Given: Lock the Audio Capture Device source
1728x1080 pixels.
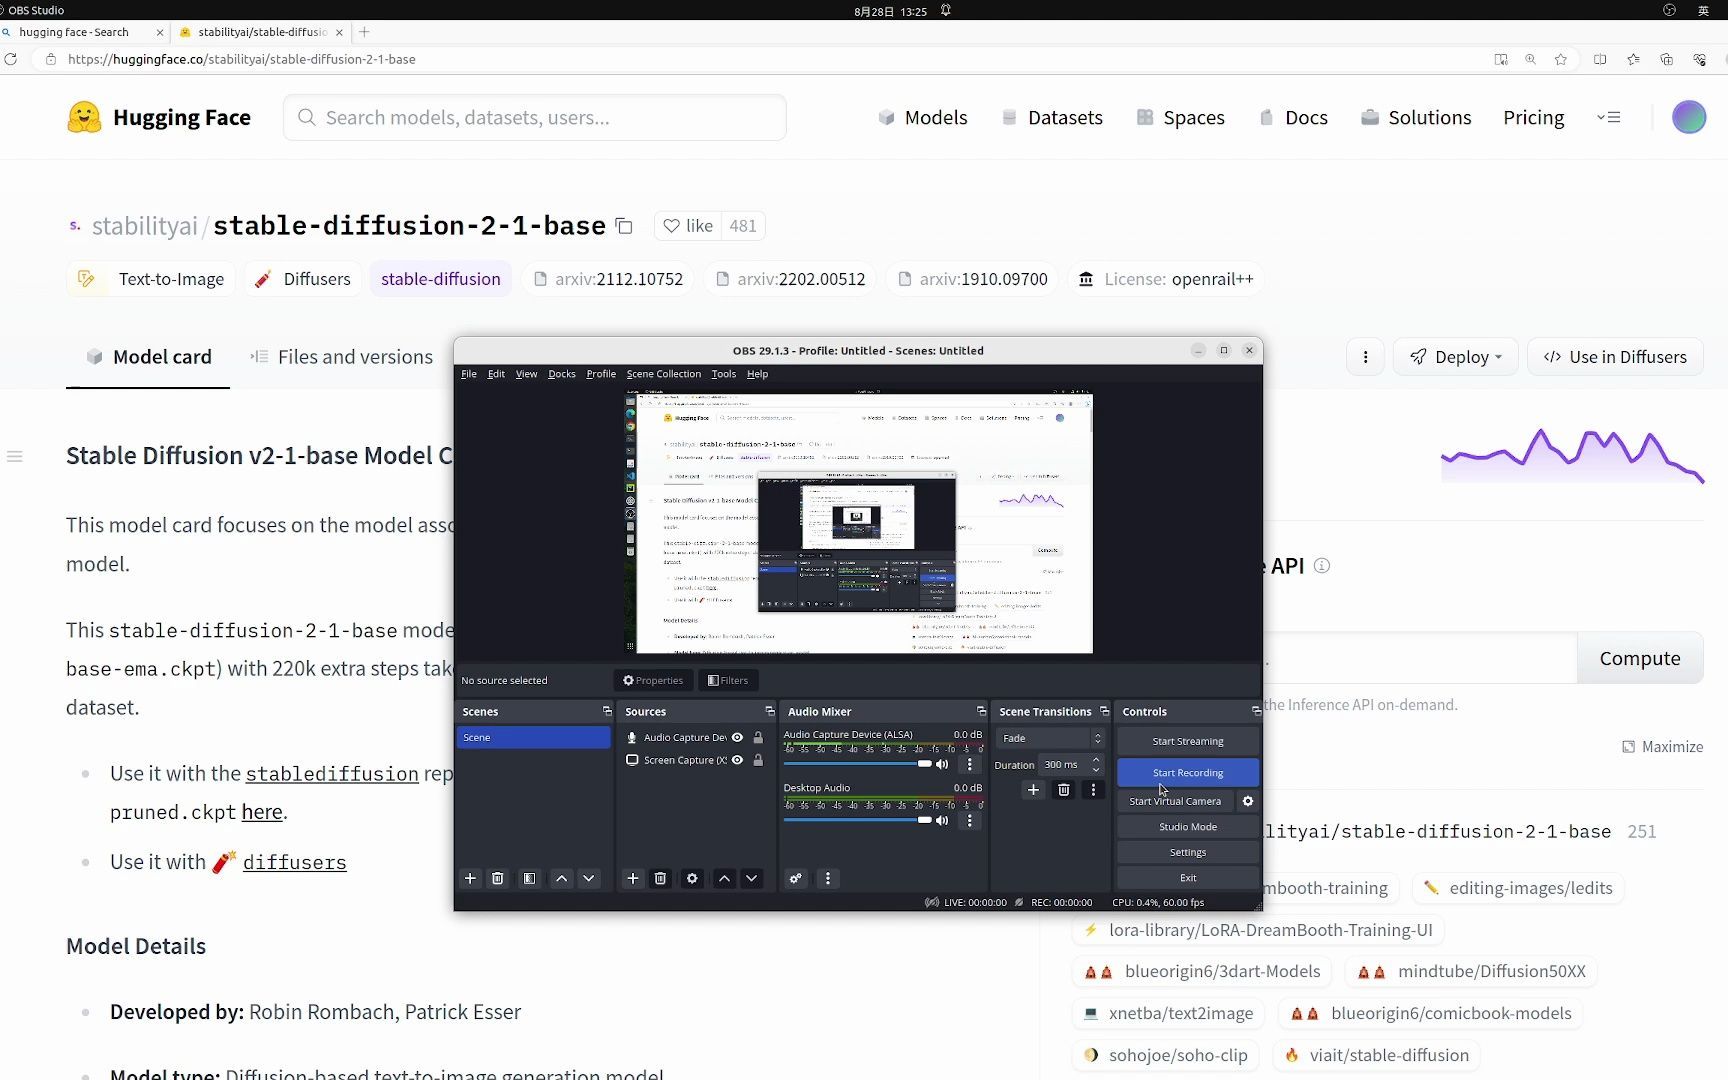Looking at the screenshot, I should pyautogui.click(x=758, y=738).
